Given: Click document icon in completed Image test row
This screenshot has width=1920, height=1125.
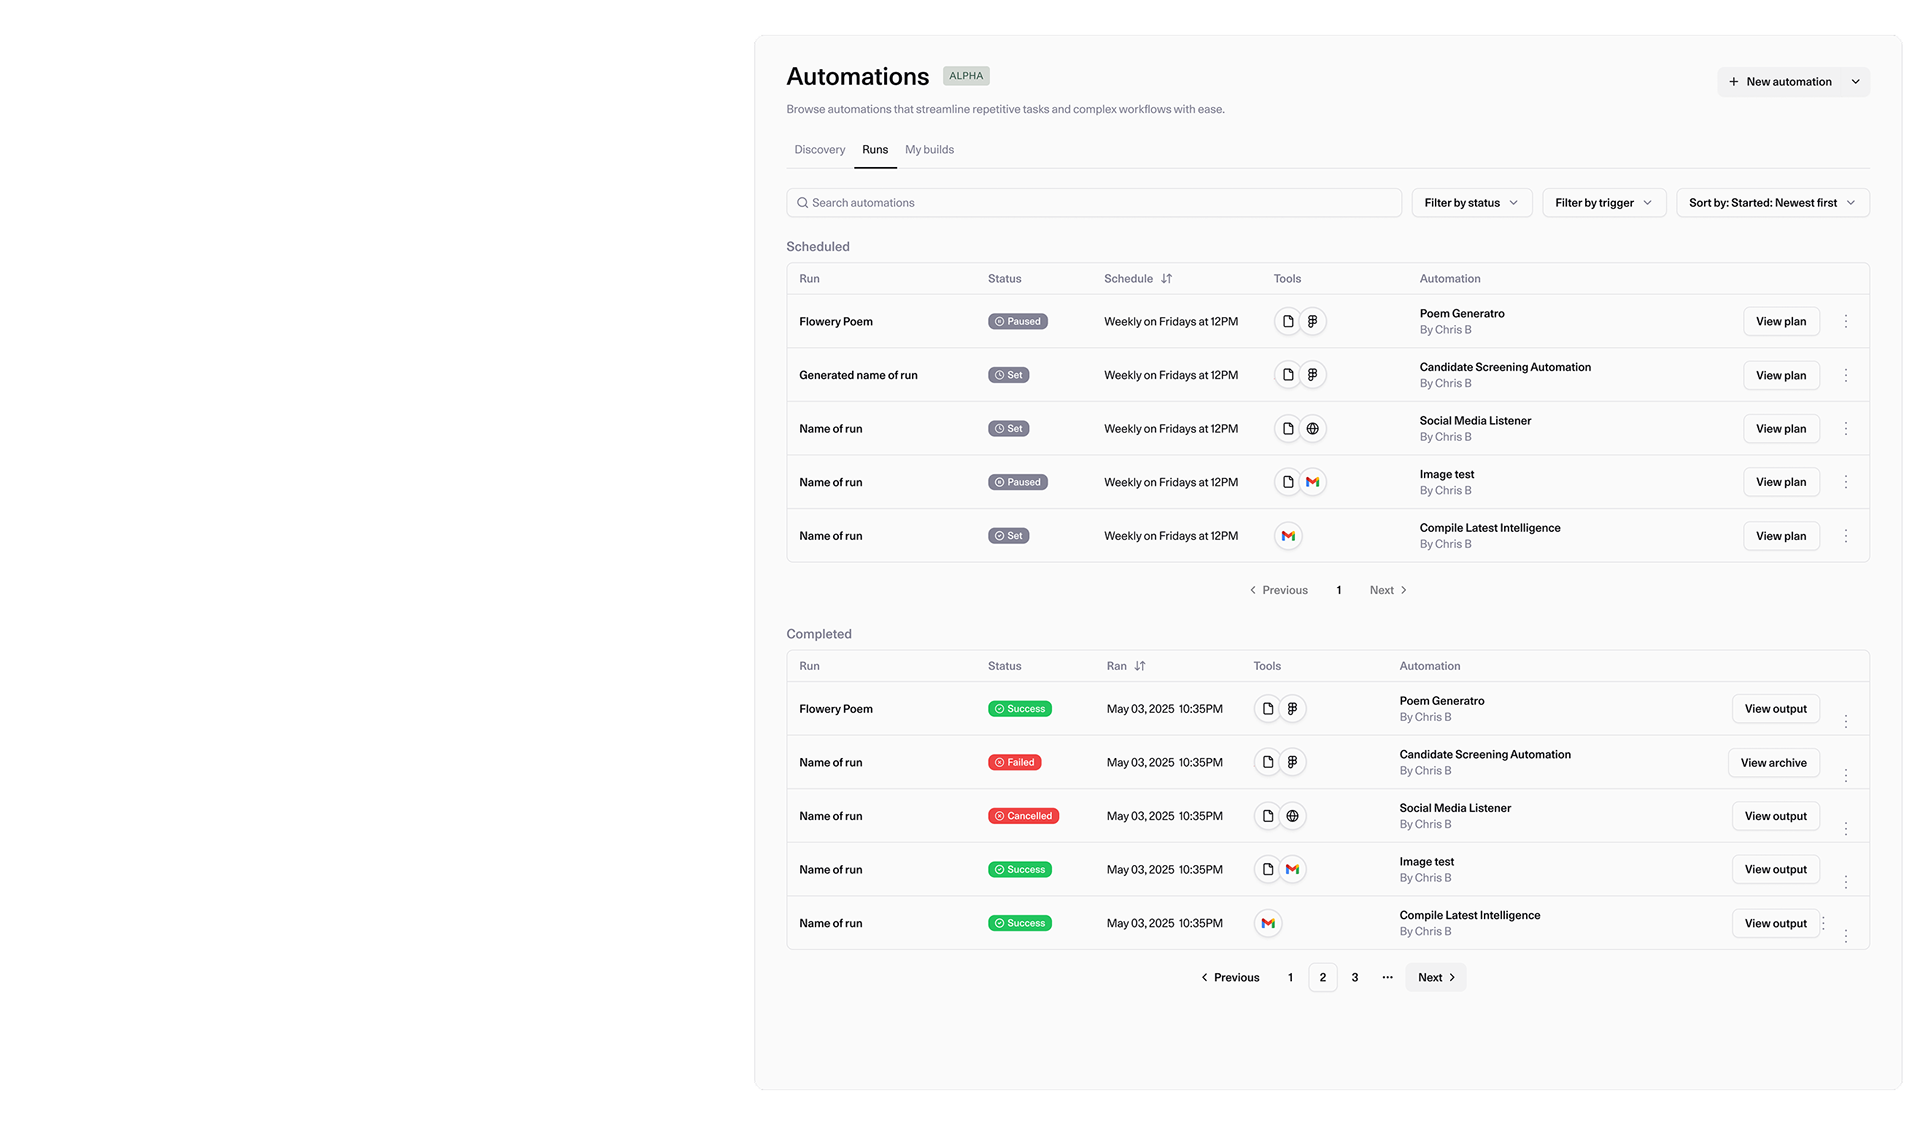Looking at the screenshot, I should click(x=1267, y=870).
